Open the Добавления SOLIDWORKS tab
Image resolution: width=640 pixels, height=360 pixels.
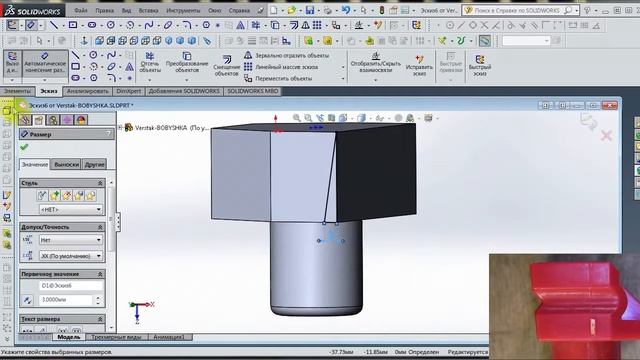[184, 91]
